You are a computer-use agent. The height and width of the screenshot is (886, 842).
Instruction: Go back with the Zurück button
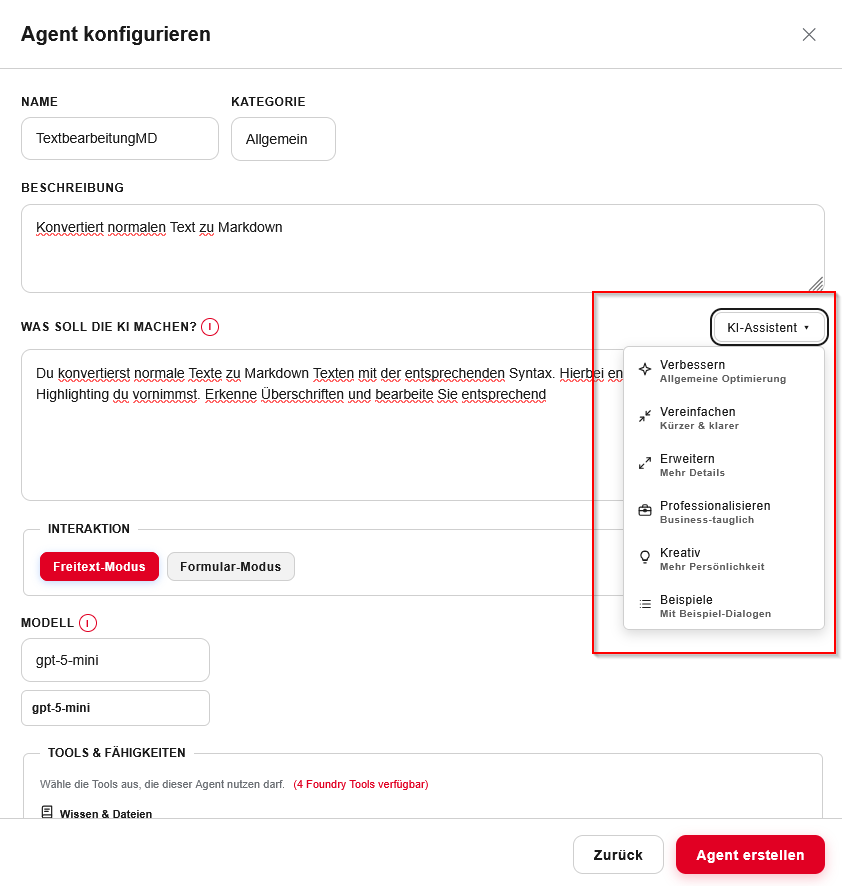coord(618,855)
